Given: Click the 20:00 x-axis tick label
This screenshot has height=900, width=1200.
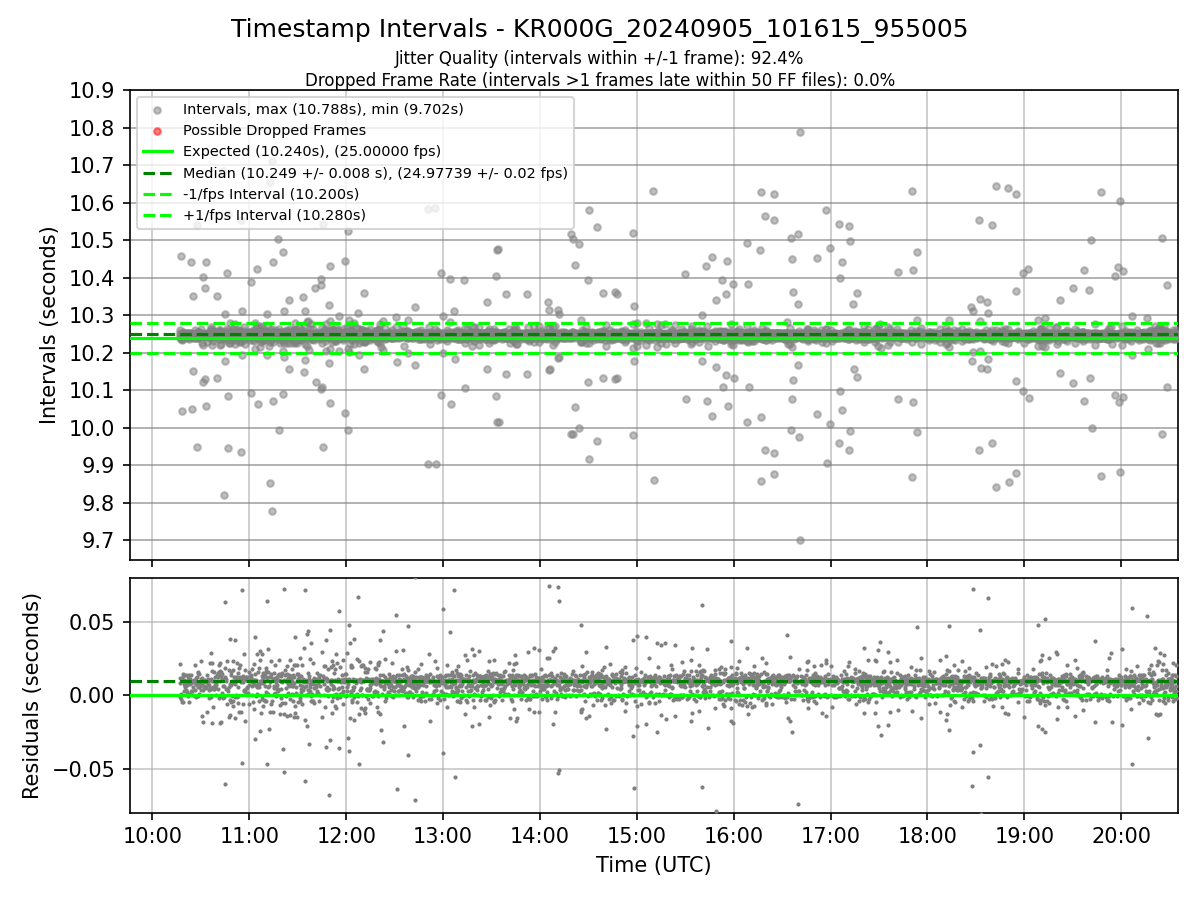Looking at the screenshot, I should 1121,835.
